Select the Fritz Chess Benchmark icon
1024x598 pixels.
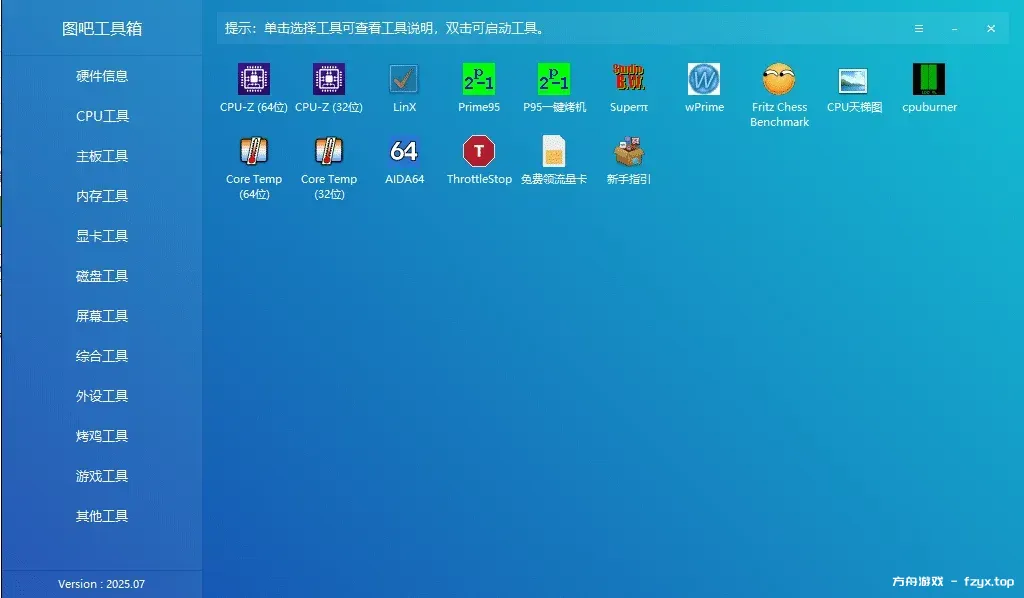coord(779,80)
